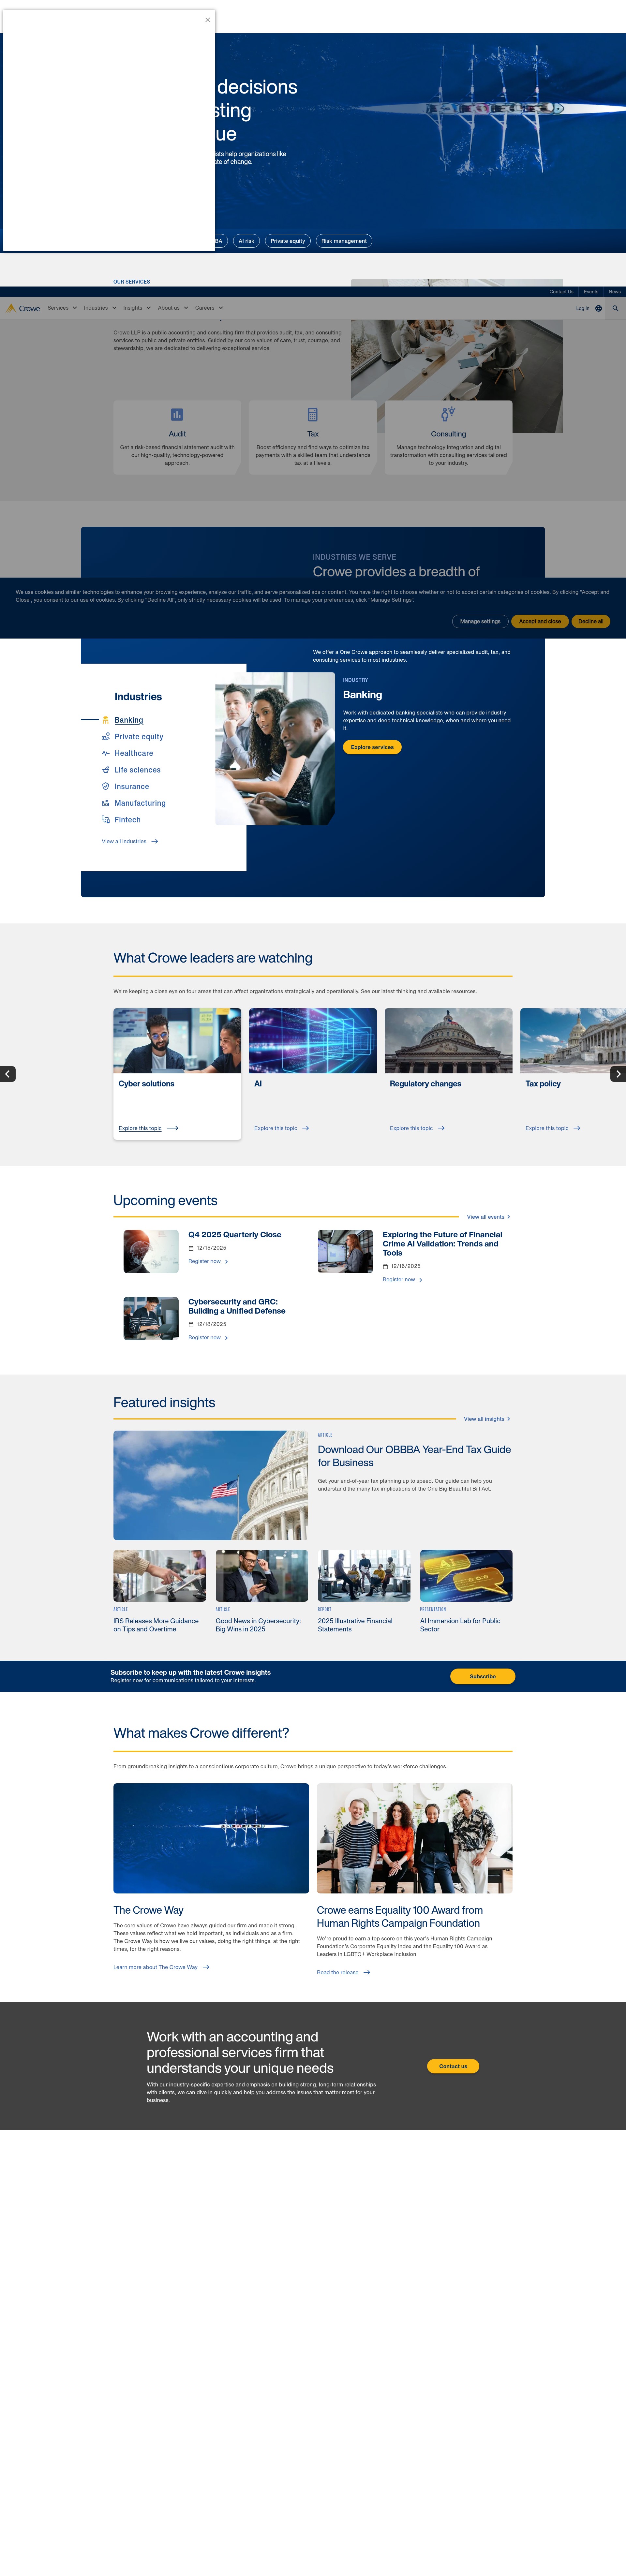Open the globe language selector
This screenshot has height=2576, width=626.
tap(599, 308)
